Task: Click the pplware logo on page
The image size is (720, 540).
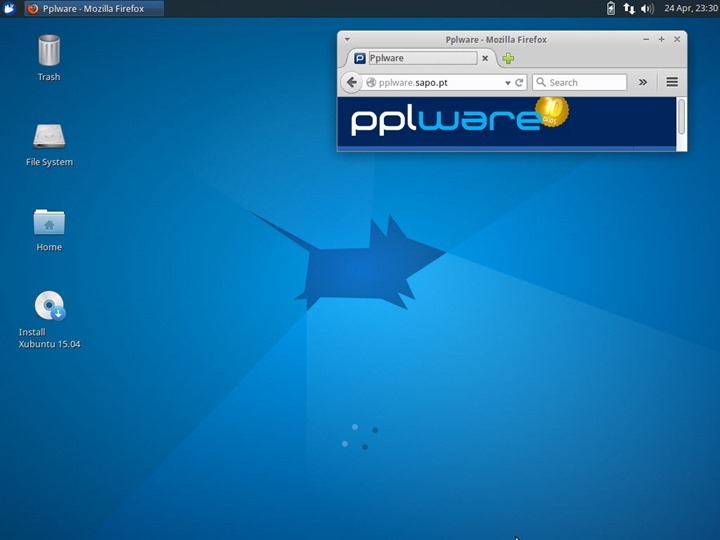Action: (x=445, y=120)
